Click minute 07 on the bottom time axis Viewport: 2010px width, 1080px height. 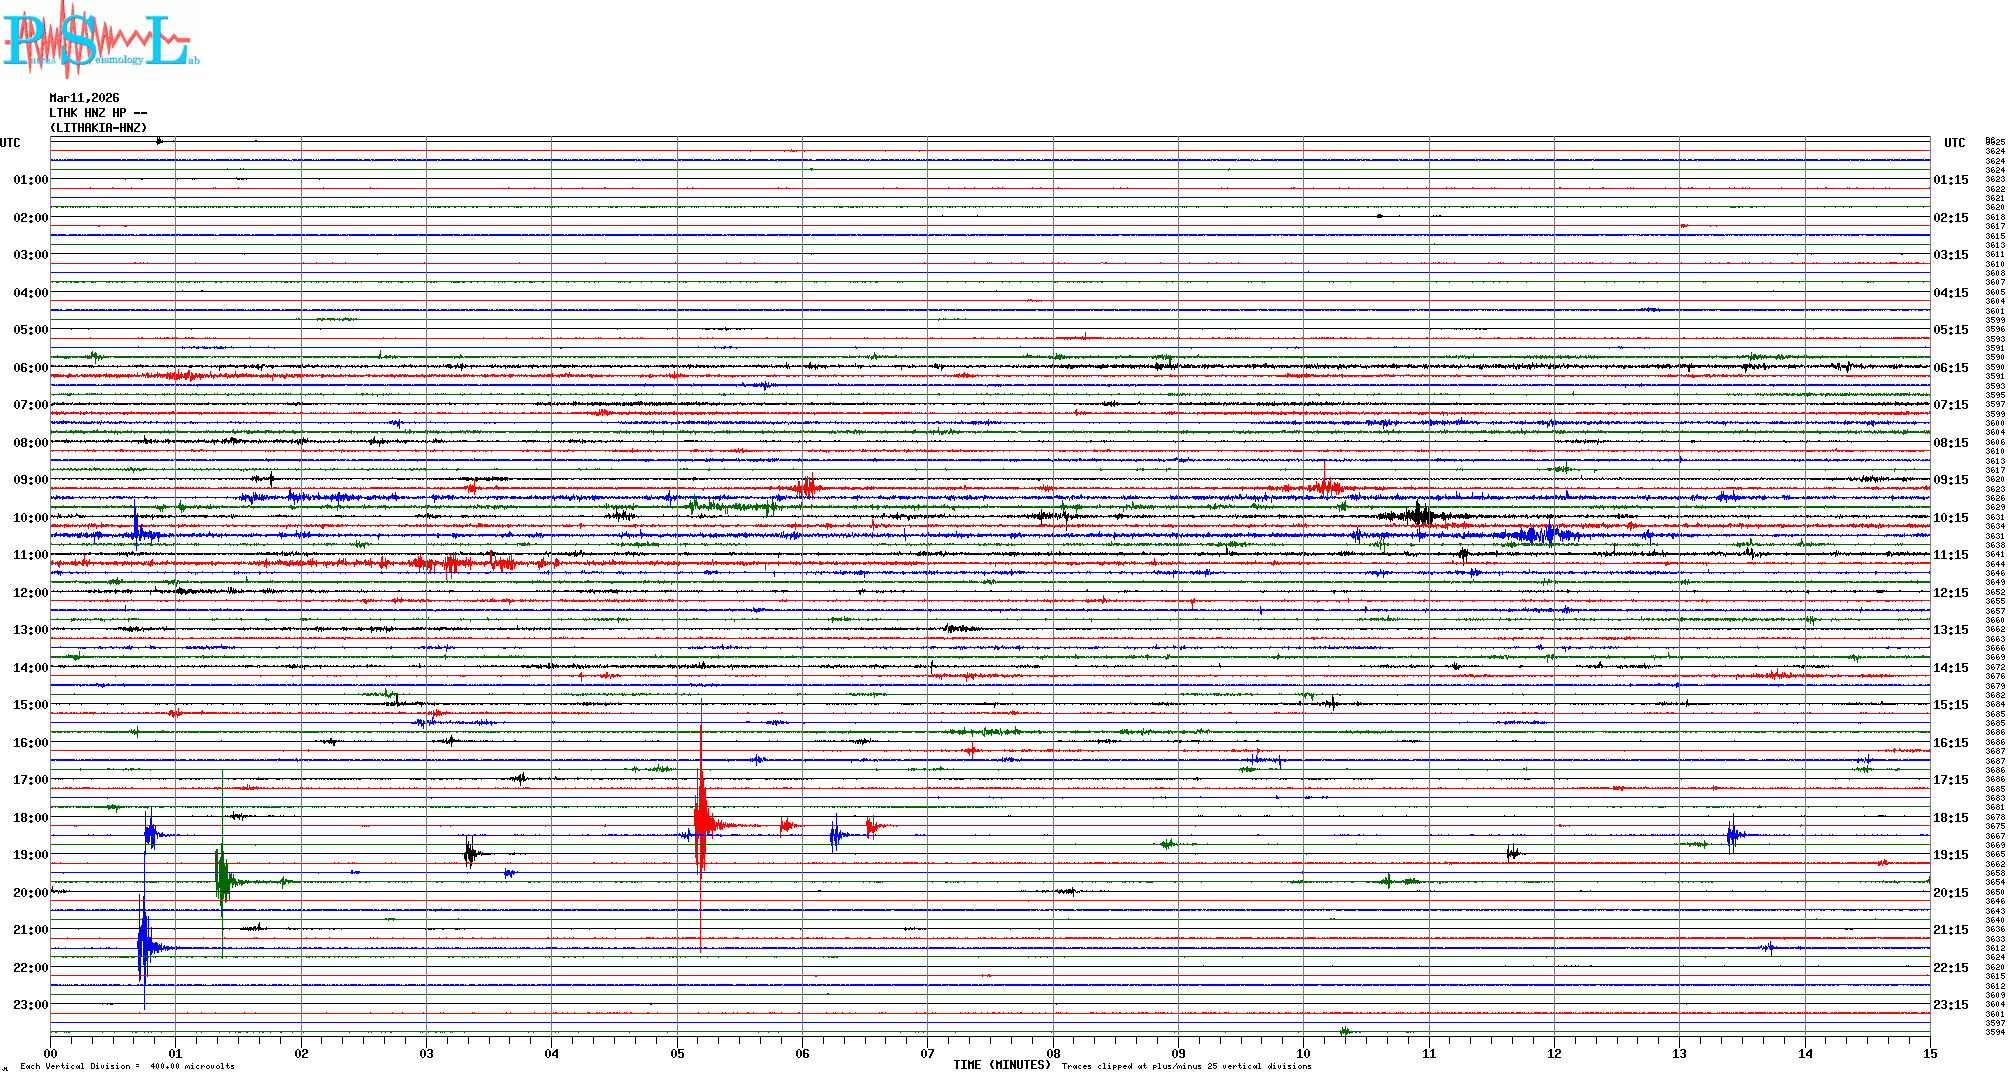(927, 1053)
